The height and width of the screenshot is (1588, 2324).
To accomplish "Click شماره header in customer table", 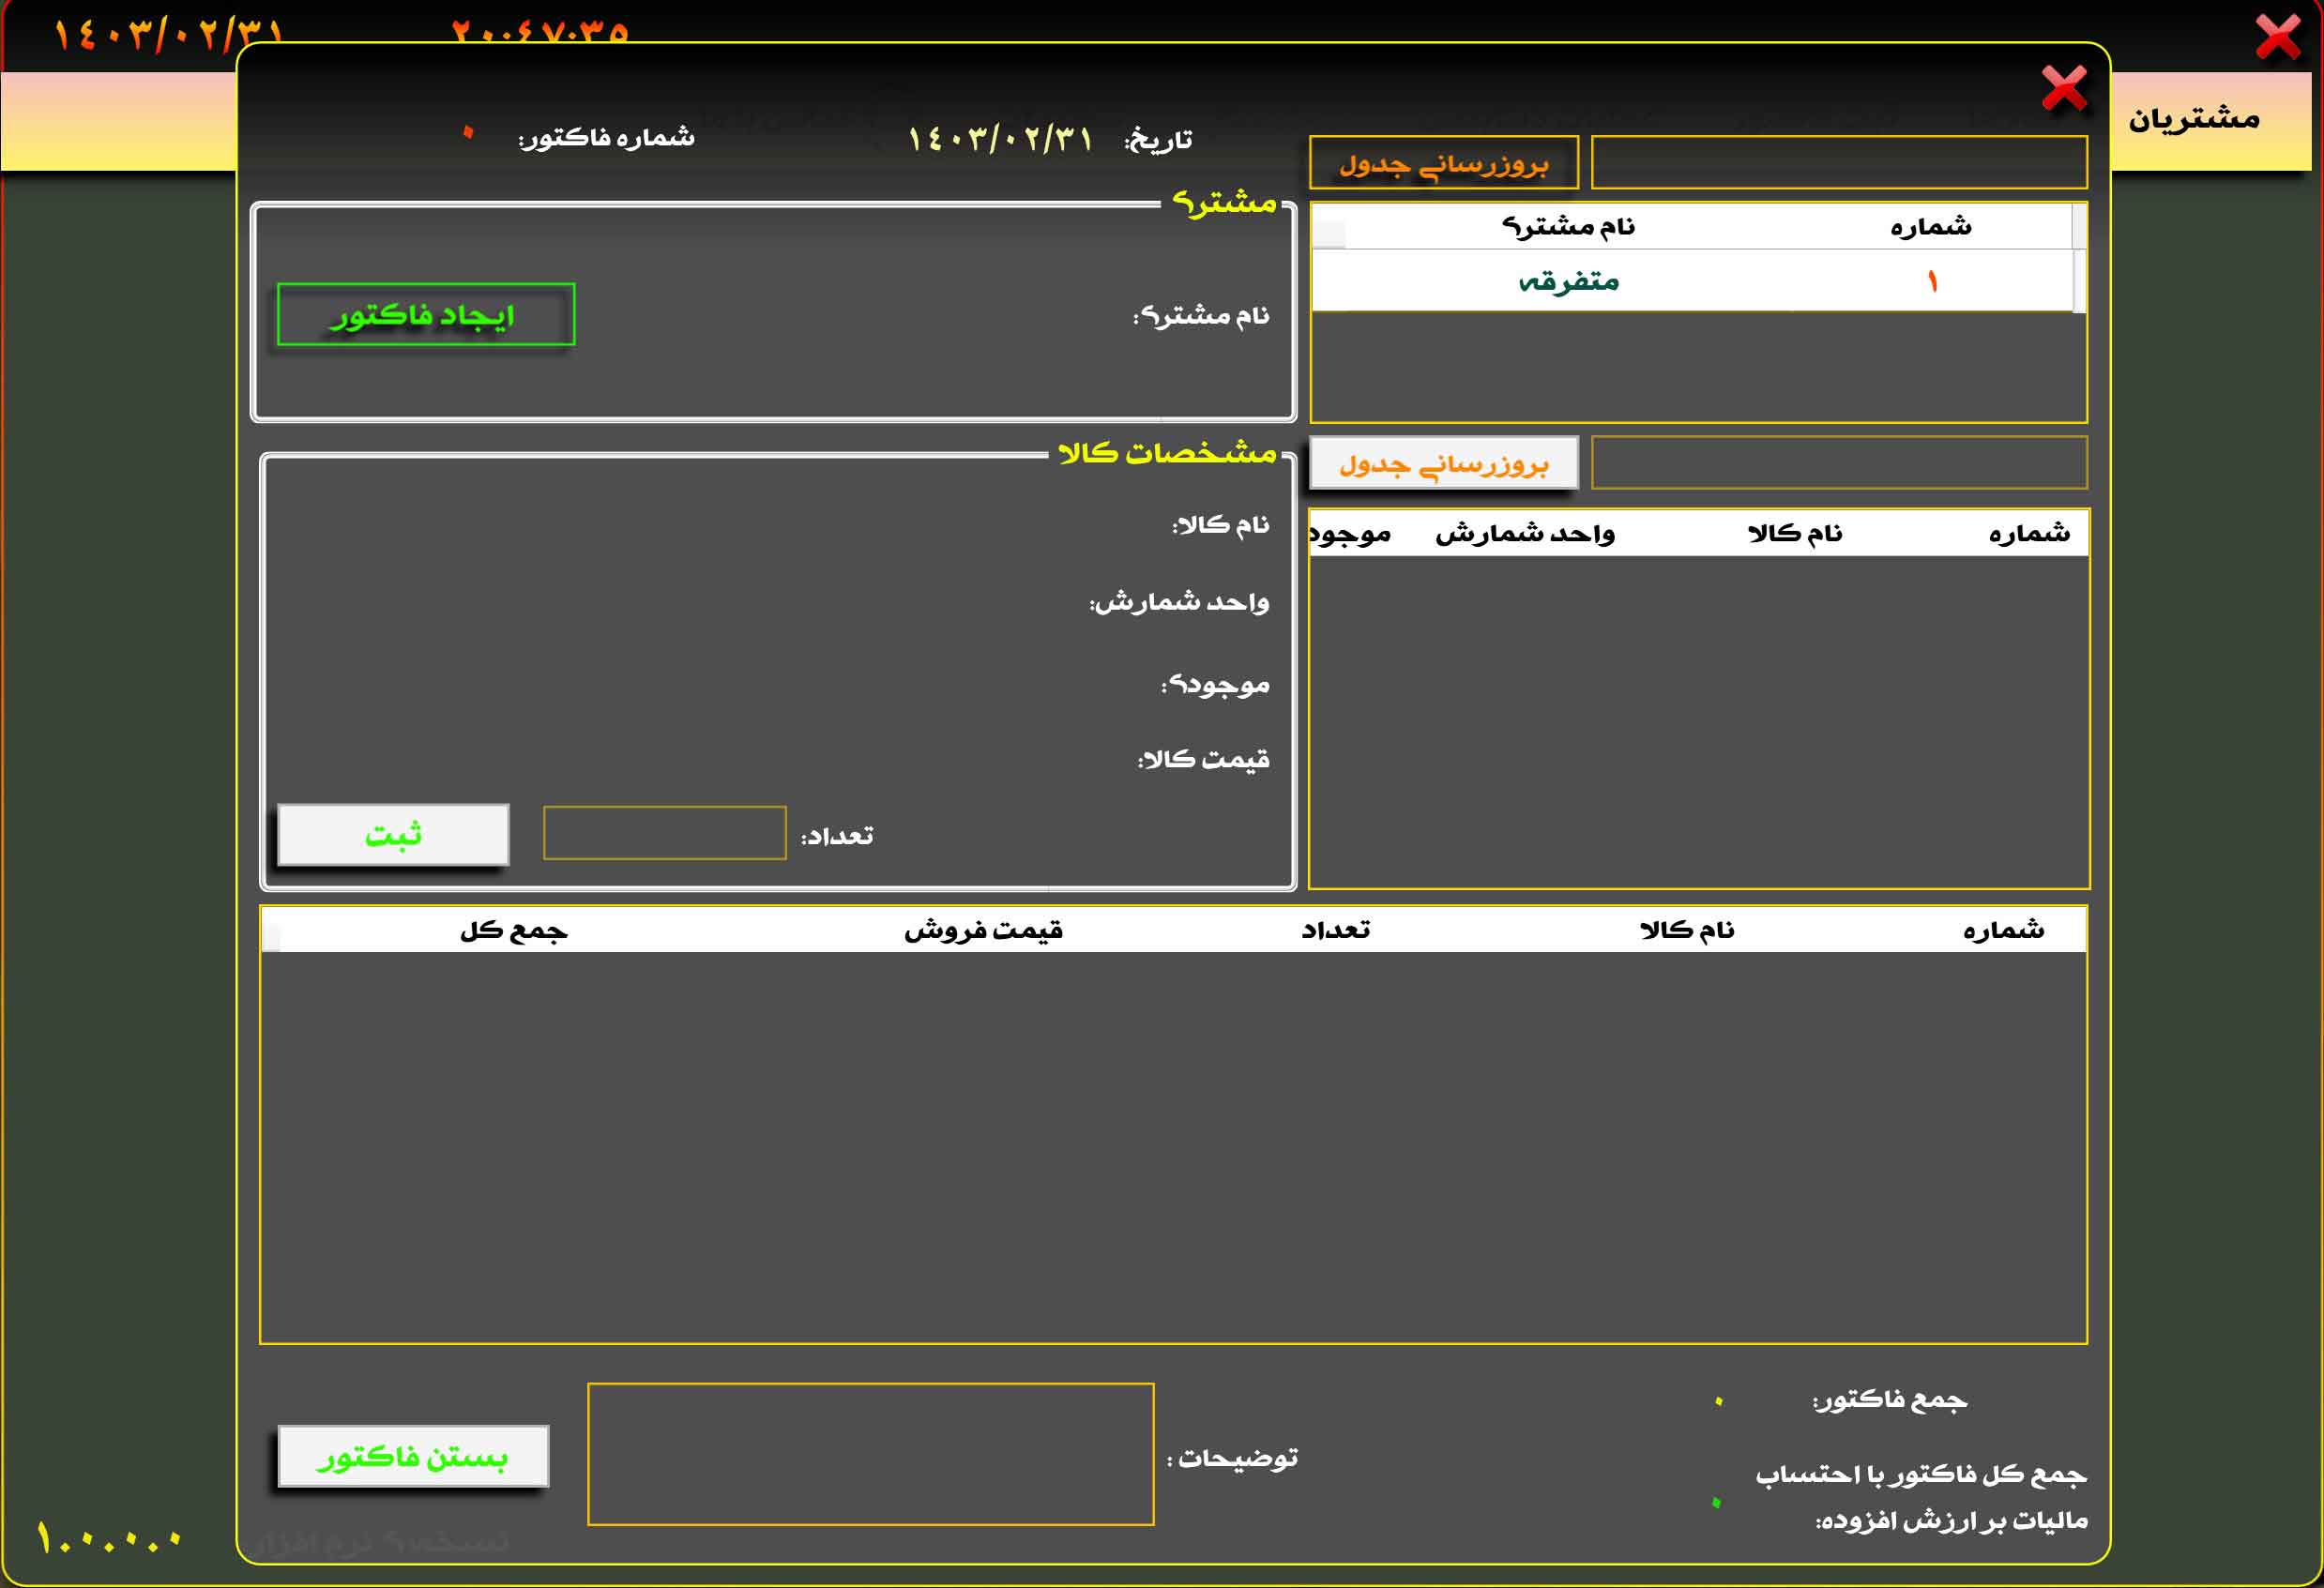I will tap(1930, 227).
